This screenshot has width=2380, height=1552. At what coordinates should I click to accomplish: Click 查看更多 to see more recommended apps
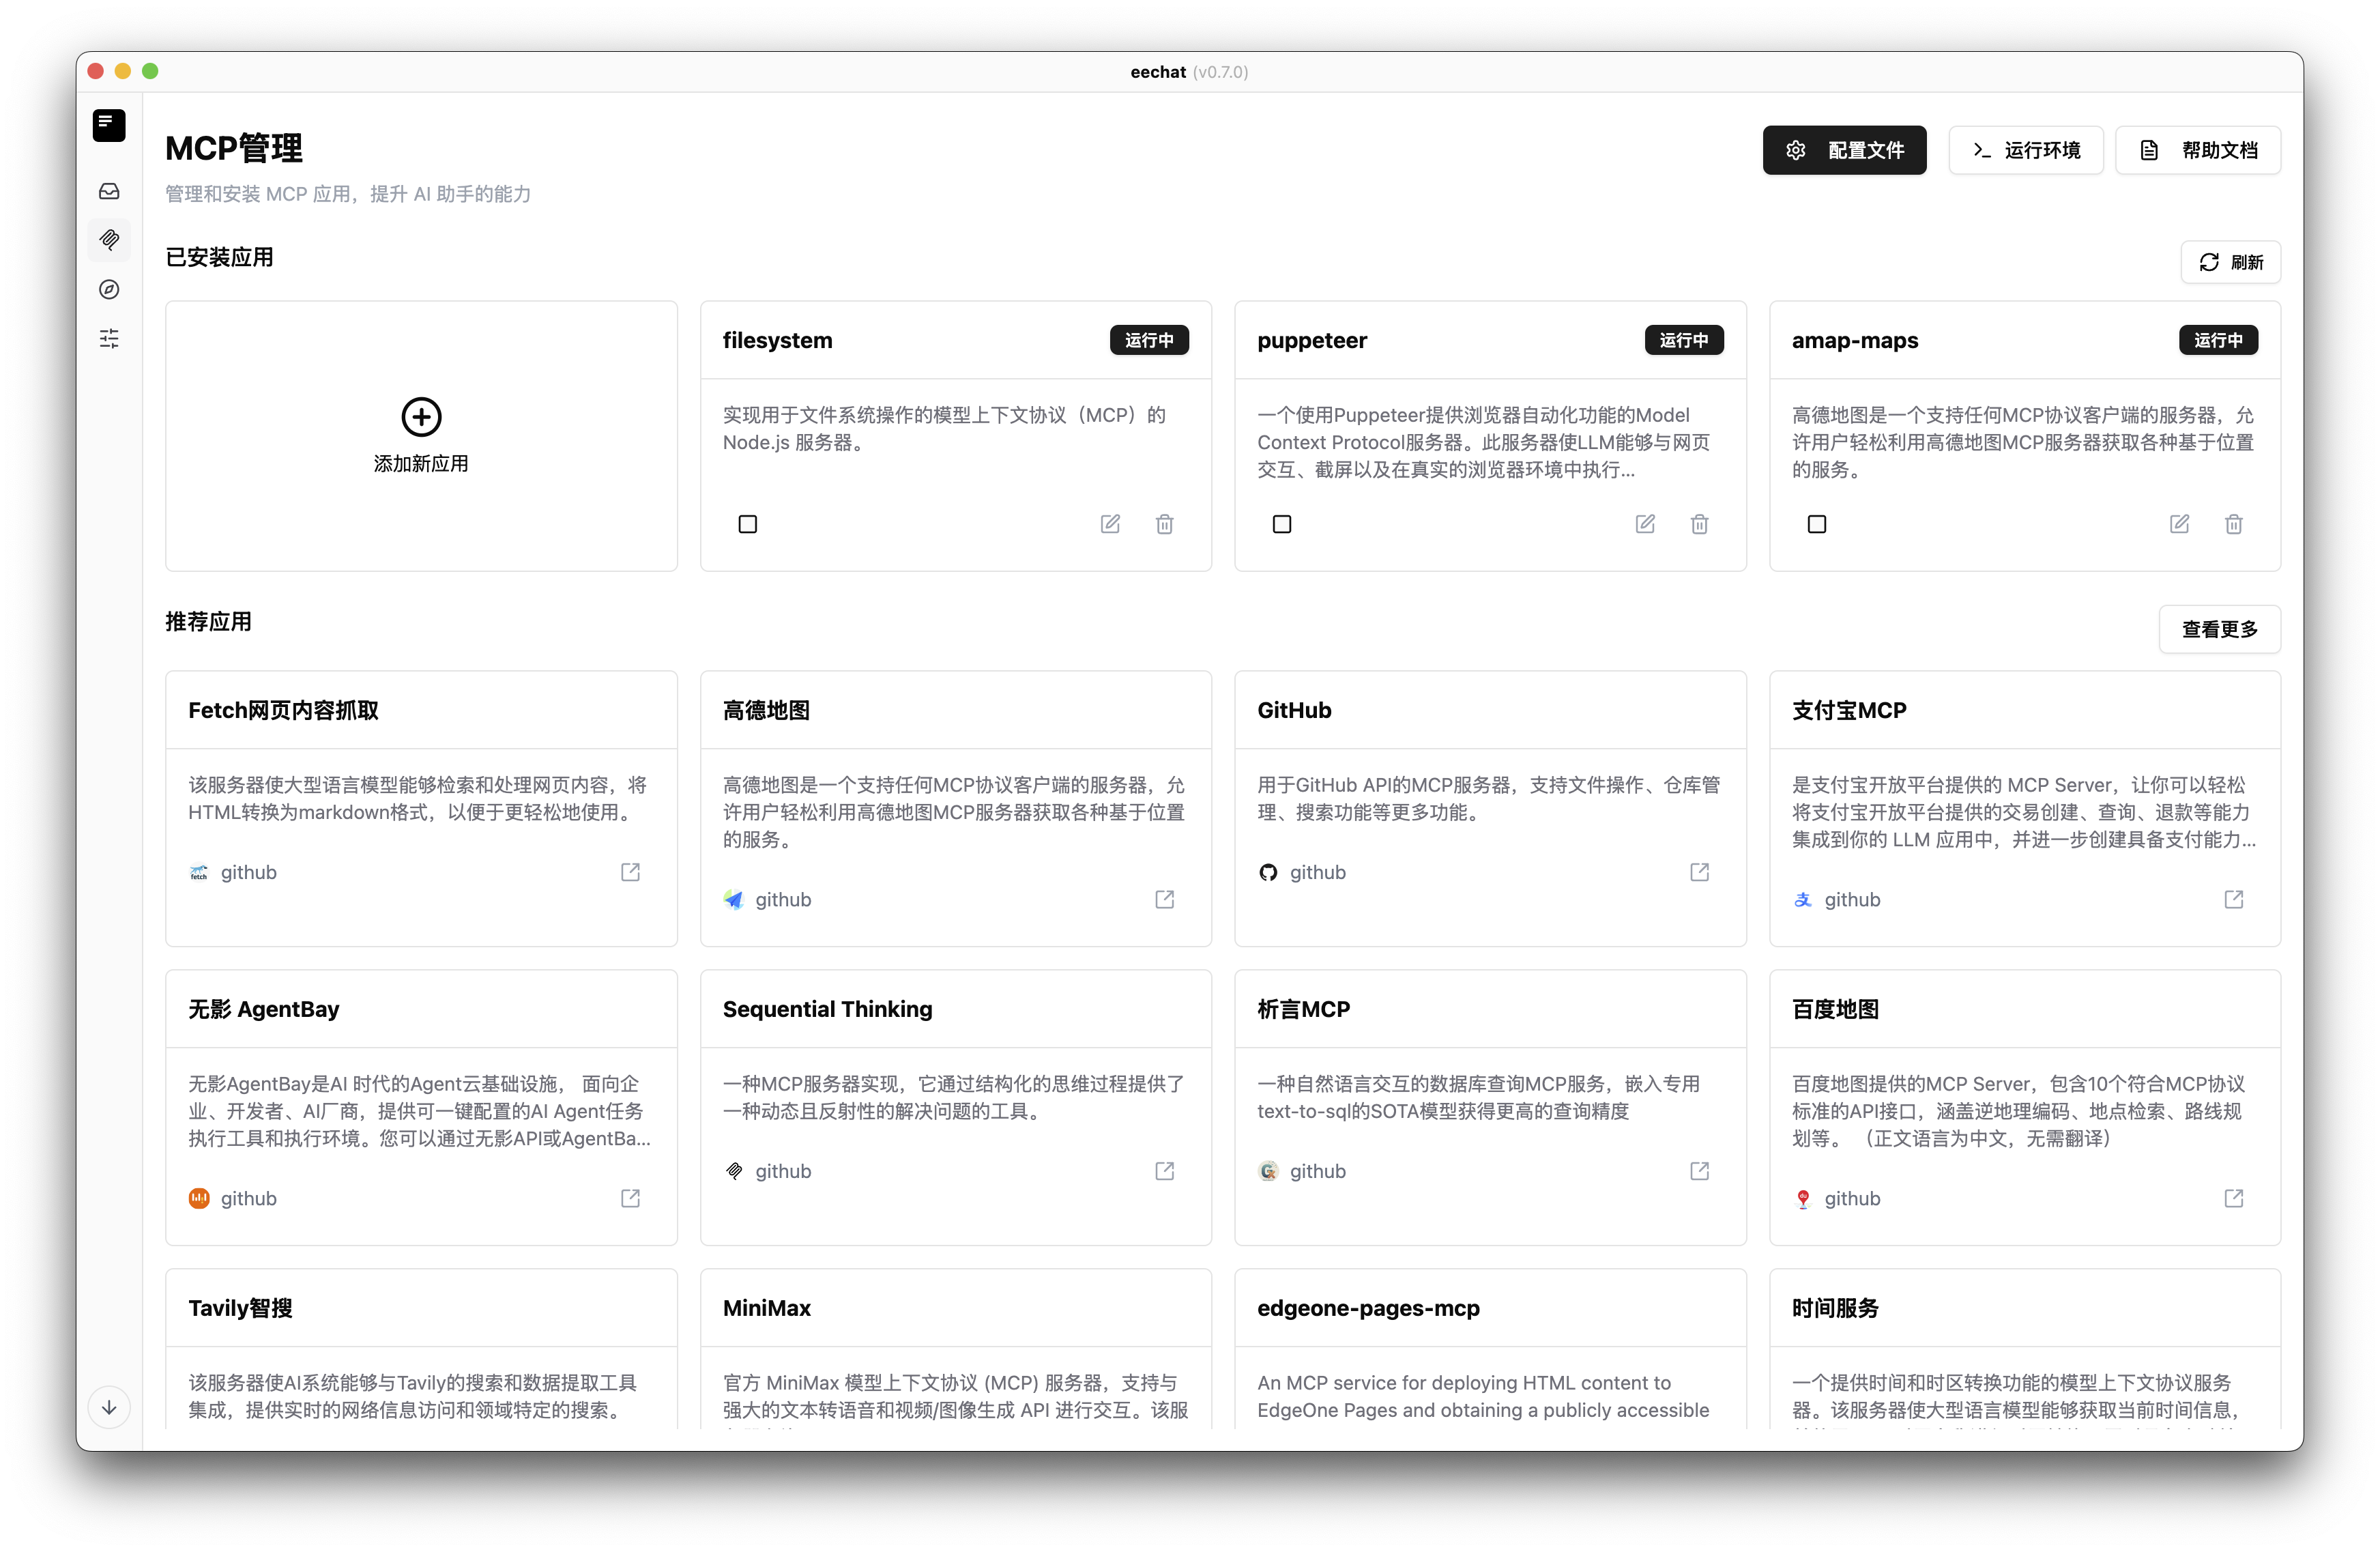click(2219, 629)
